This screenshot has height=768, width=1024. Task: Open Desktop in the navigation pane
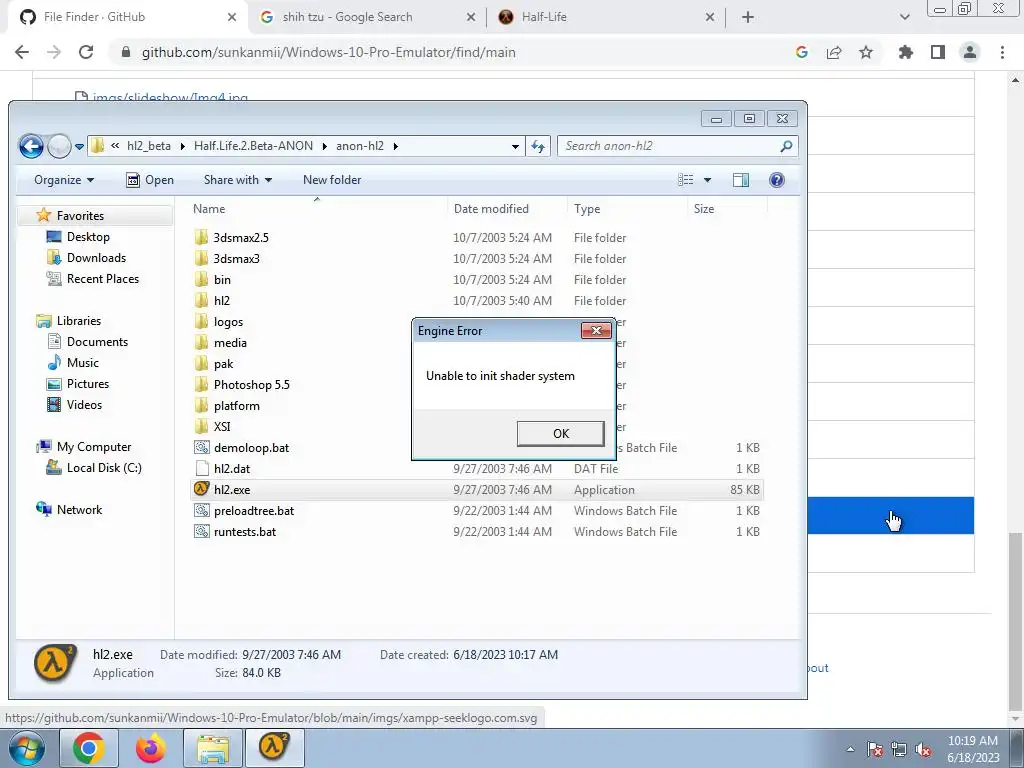click(88, 236)
